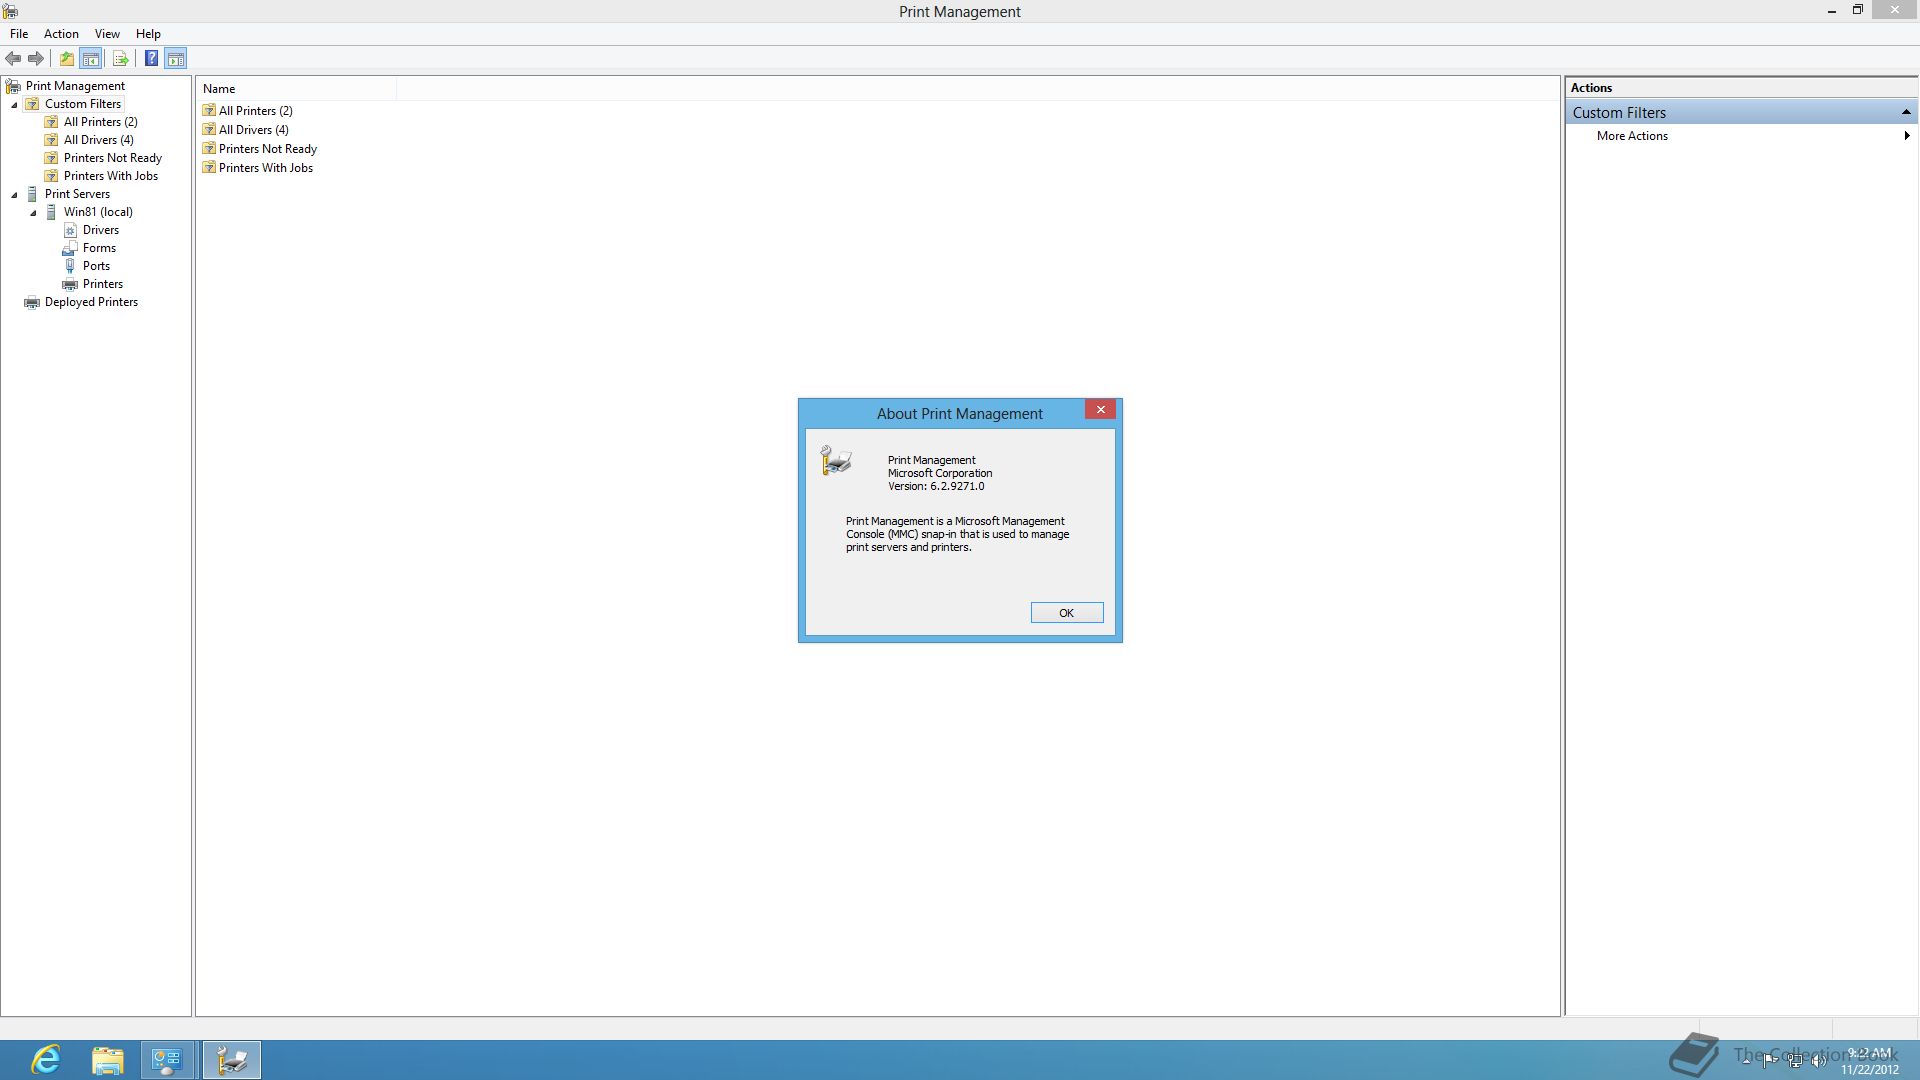
Task: Go up one level with toolbar folder icon
Action: pos(66,59)
